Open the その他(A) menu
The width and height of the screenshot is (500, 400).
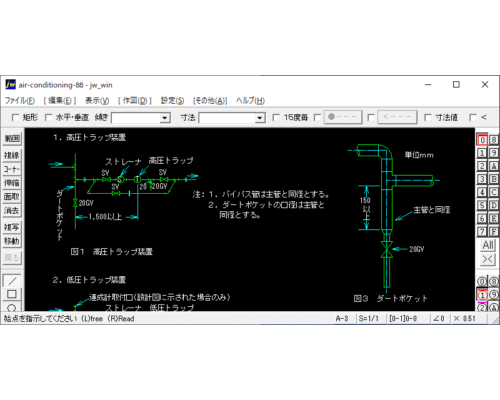tap(210, 100)
